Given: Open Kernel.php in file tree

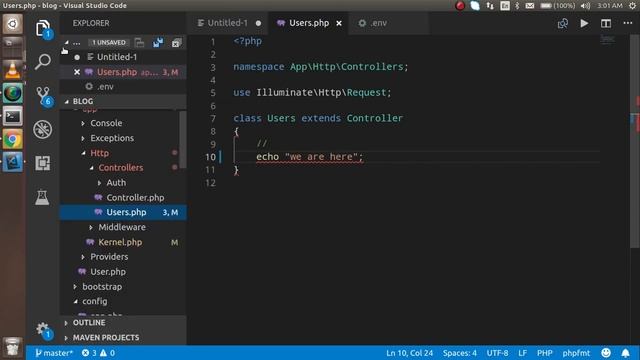Looking at the screenshot, I should (x=120, y=242).
